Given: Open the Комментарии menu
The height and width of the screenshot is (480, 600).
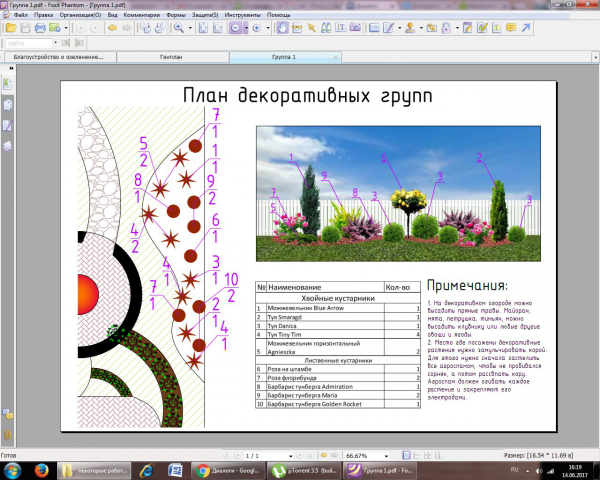Looking at the screenshot, I should [141, 15].
